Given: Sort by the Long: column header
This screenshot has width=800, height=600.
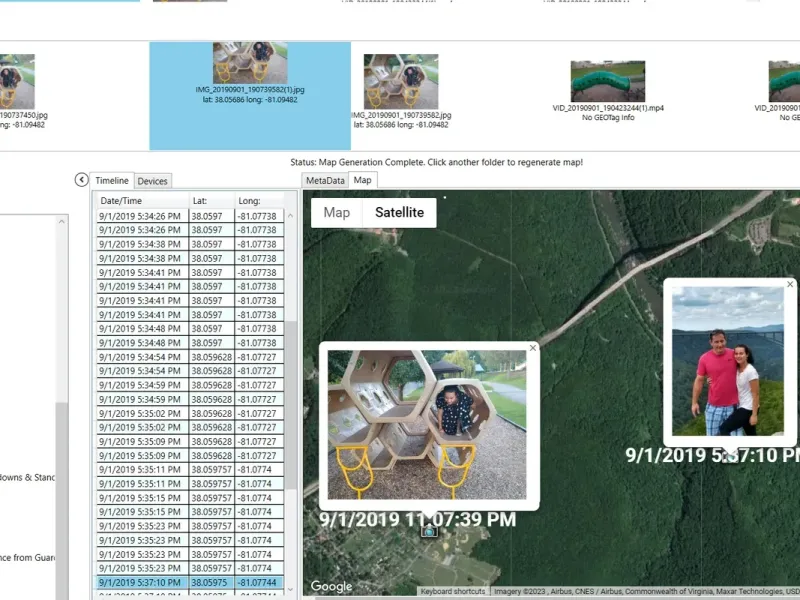Looking at the screenshot, I should point(259,201).
